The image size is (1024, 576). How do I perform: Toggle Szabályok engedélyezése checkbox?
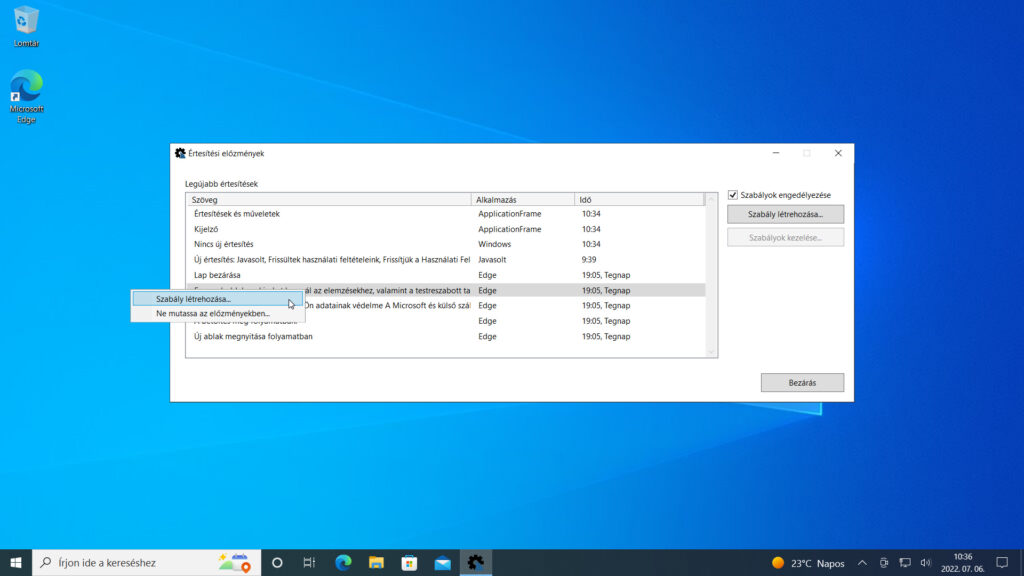point(733,195)
